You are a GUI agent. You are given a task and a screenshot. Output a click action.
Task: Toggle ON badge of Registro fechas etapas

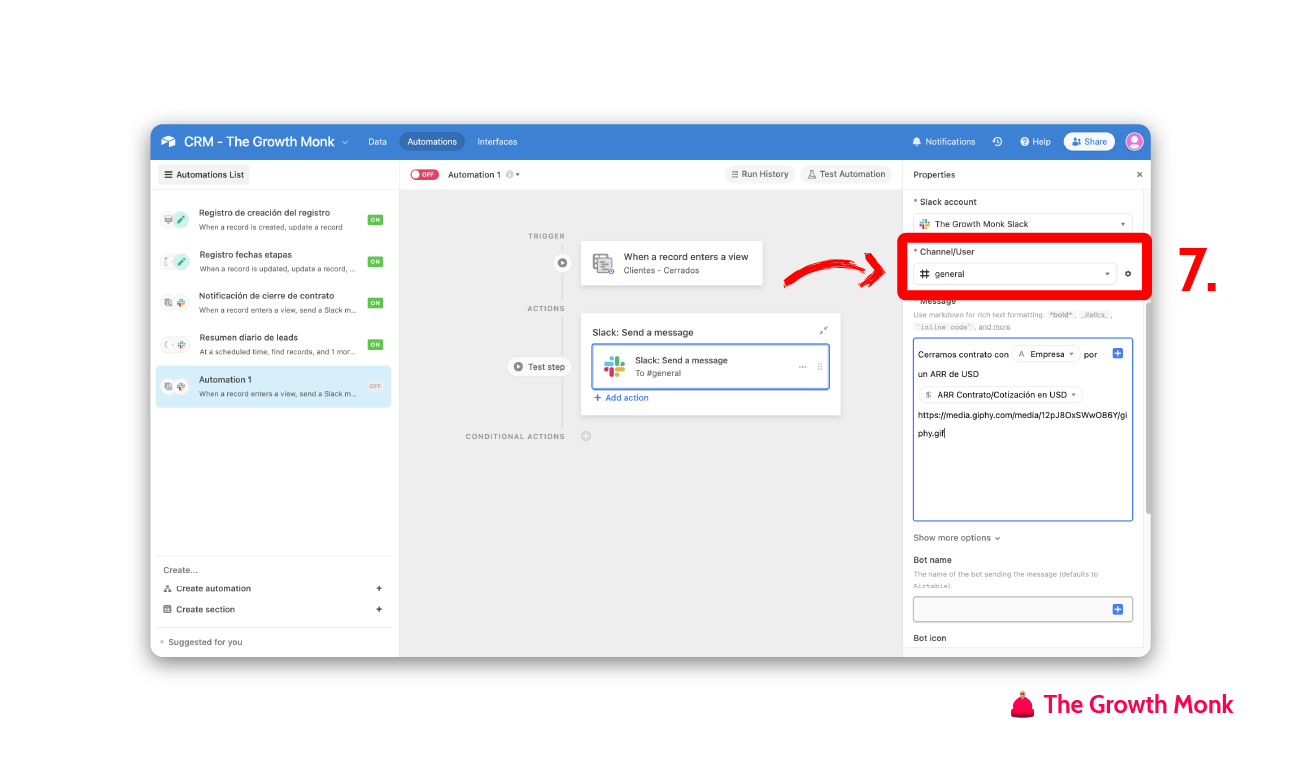point(375,262)
